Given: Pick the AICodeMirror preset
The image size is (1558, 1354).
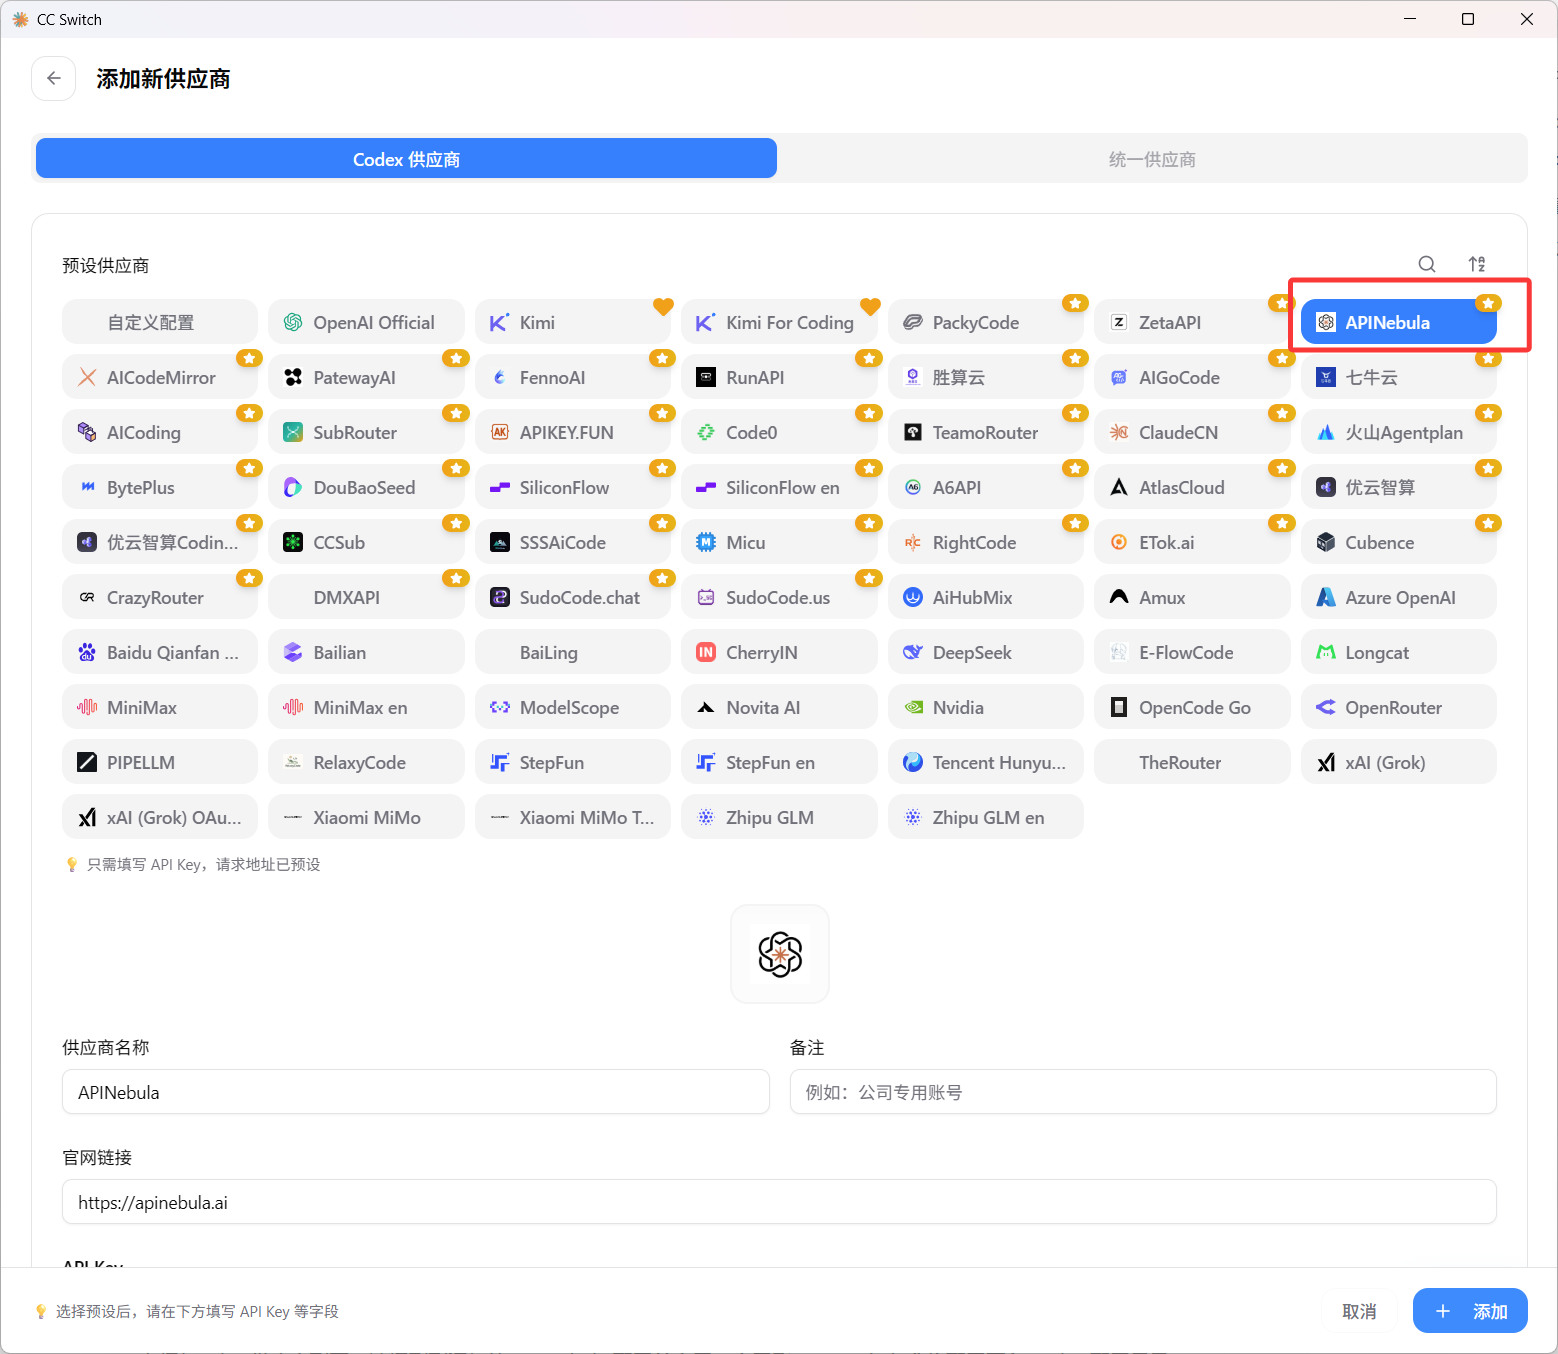Looking at the screenshot, I should pos(160,377).
